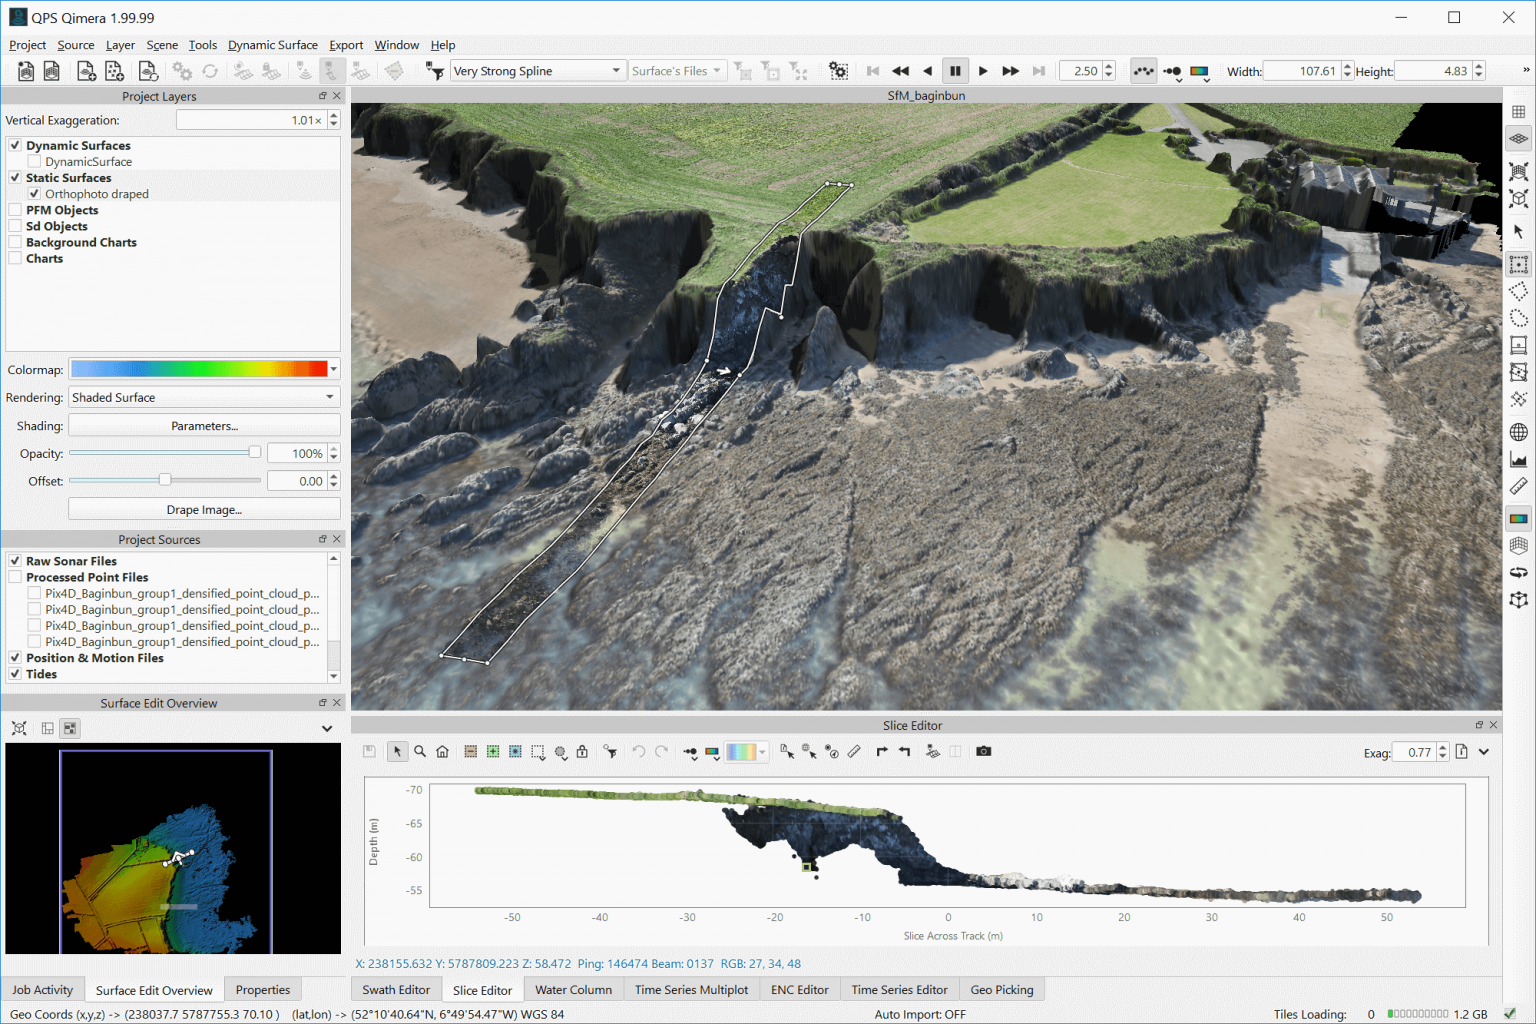
Task: Expand the Rendering Shaded Surface dropdown
Action: (x=329, y=397)
